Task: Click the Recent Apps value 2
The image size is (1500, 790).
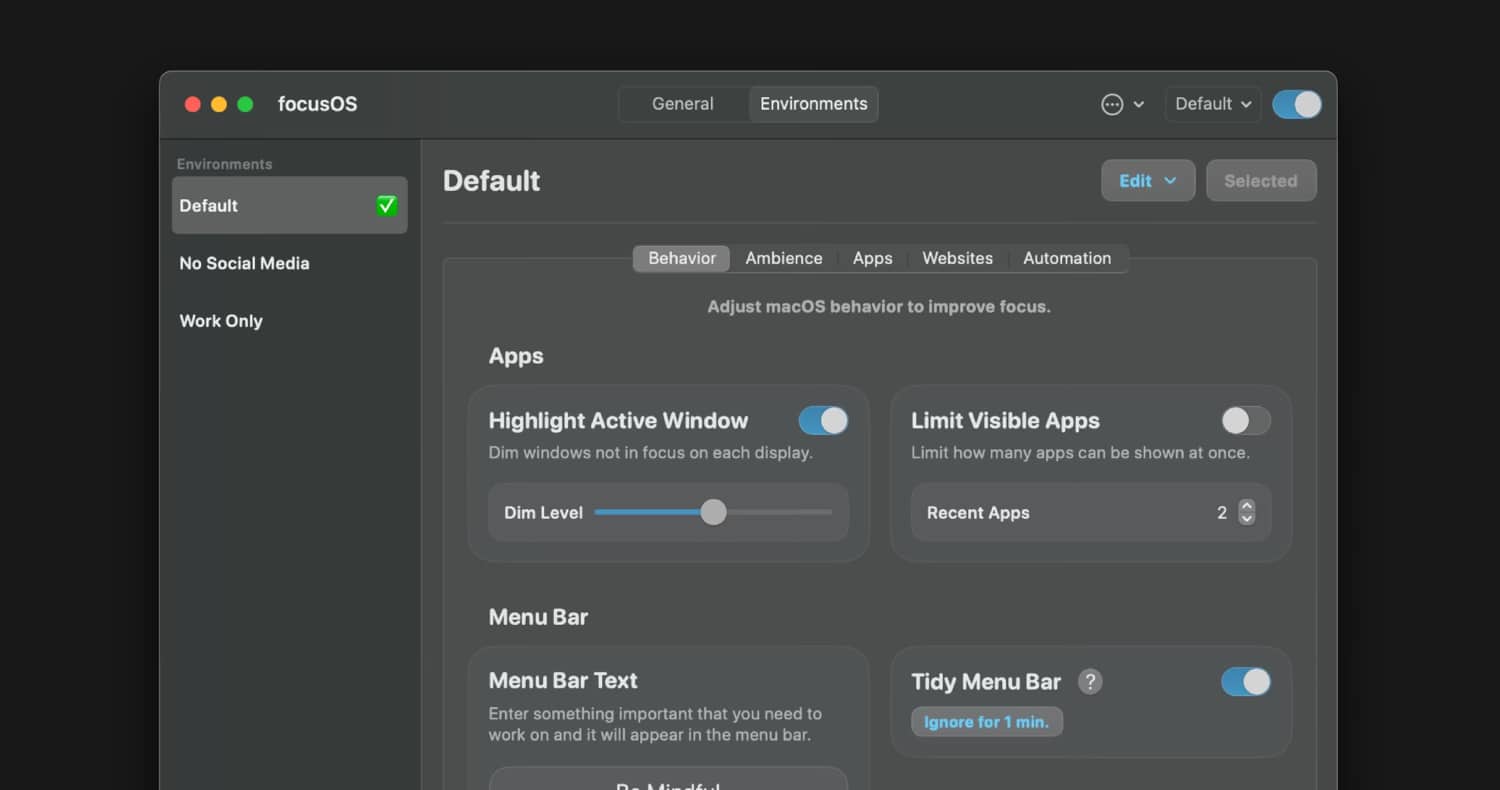Action: tap(1222, 513)
